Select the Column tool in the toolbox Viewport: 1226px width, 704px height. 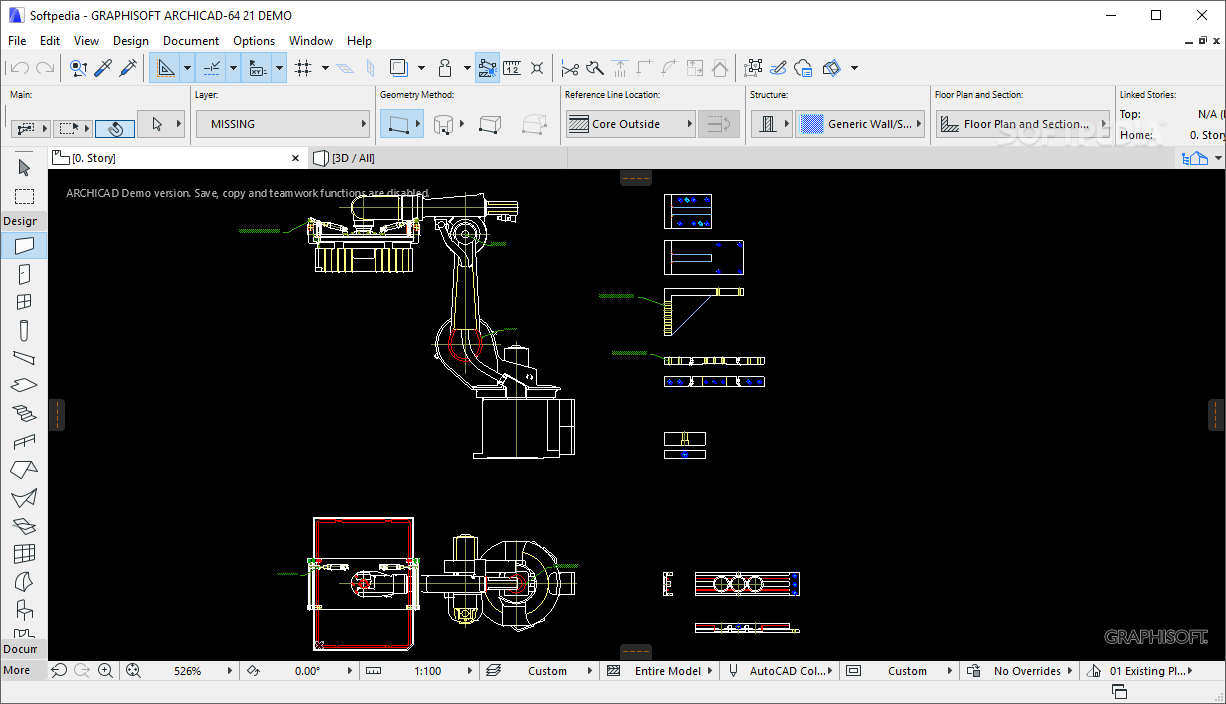[x=25, y=329]
